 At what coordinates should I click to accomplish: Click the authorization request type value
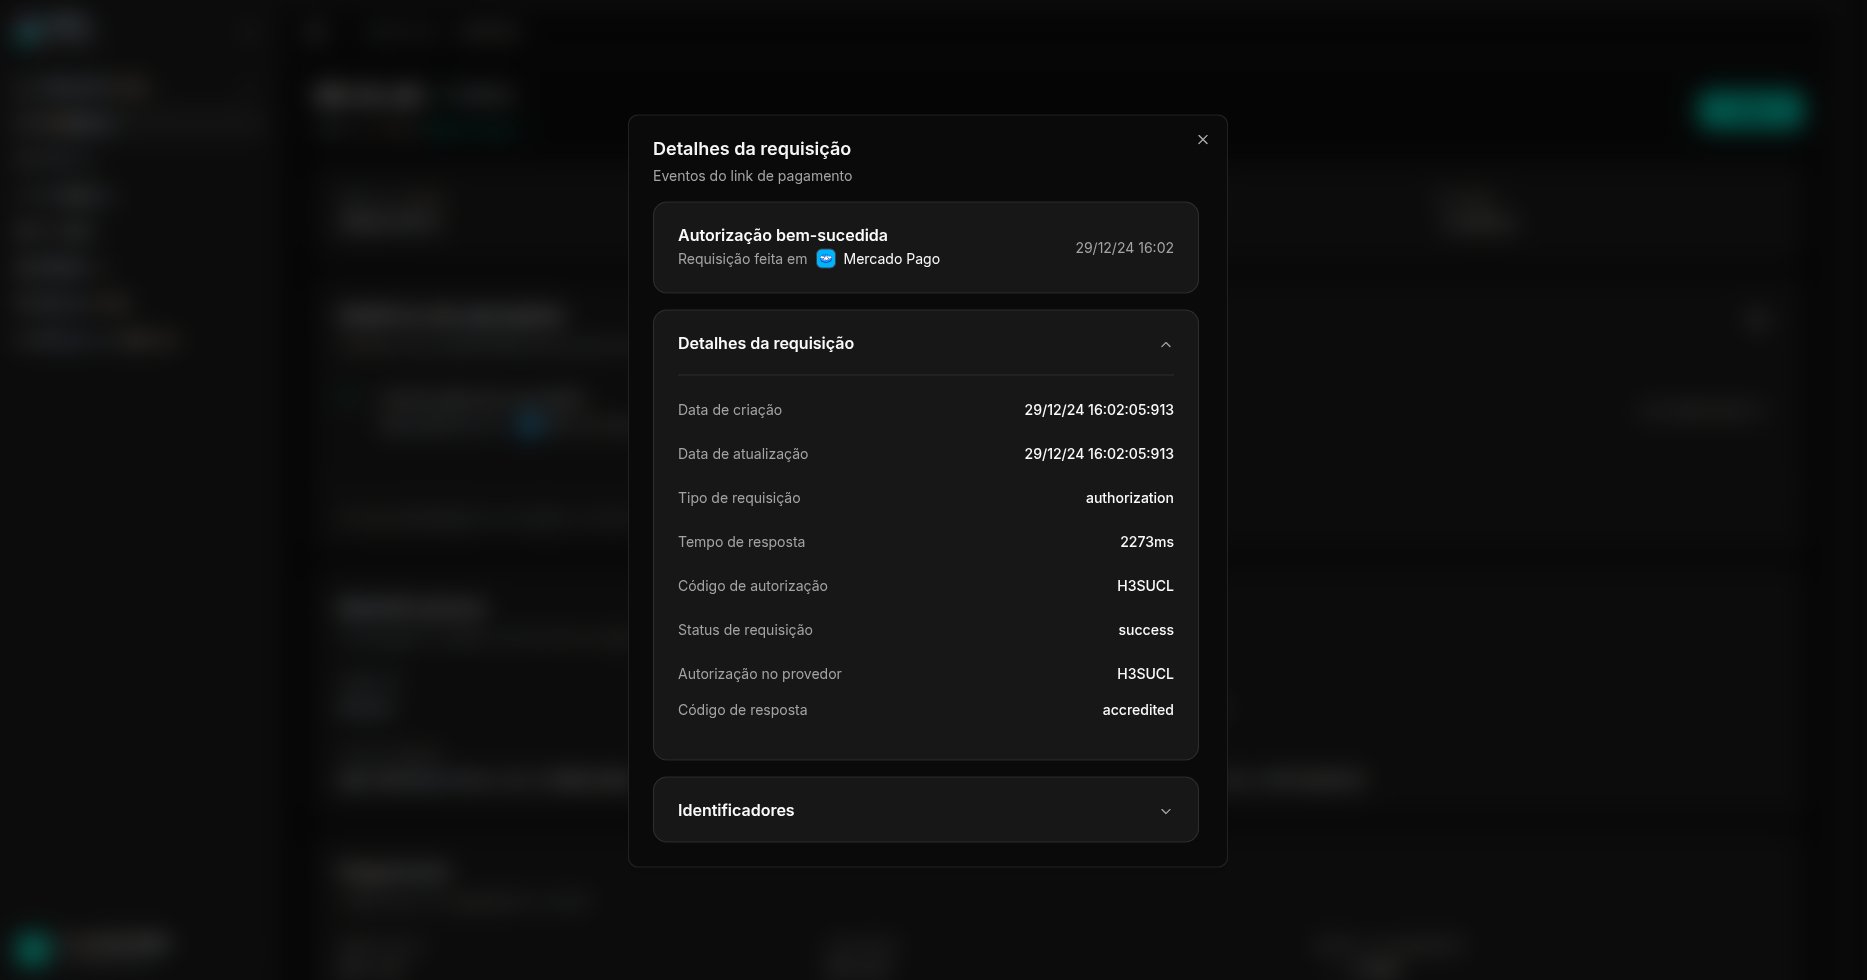pos(1130,498)
